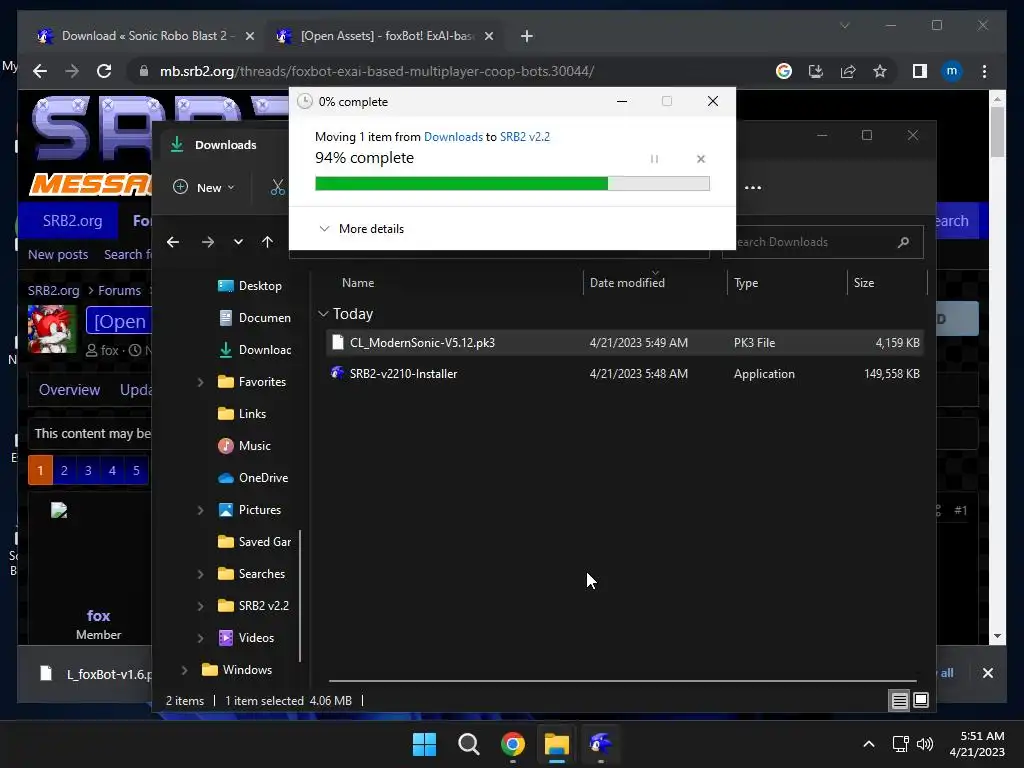The width and height of the screenshot is (1024, 768).
Task: Switch to Download Sonic Robo Blast 2 tab
Action: 145,36
